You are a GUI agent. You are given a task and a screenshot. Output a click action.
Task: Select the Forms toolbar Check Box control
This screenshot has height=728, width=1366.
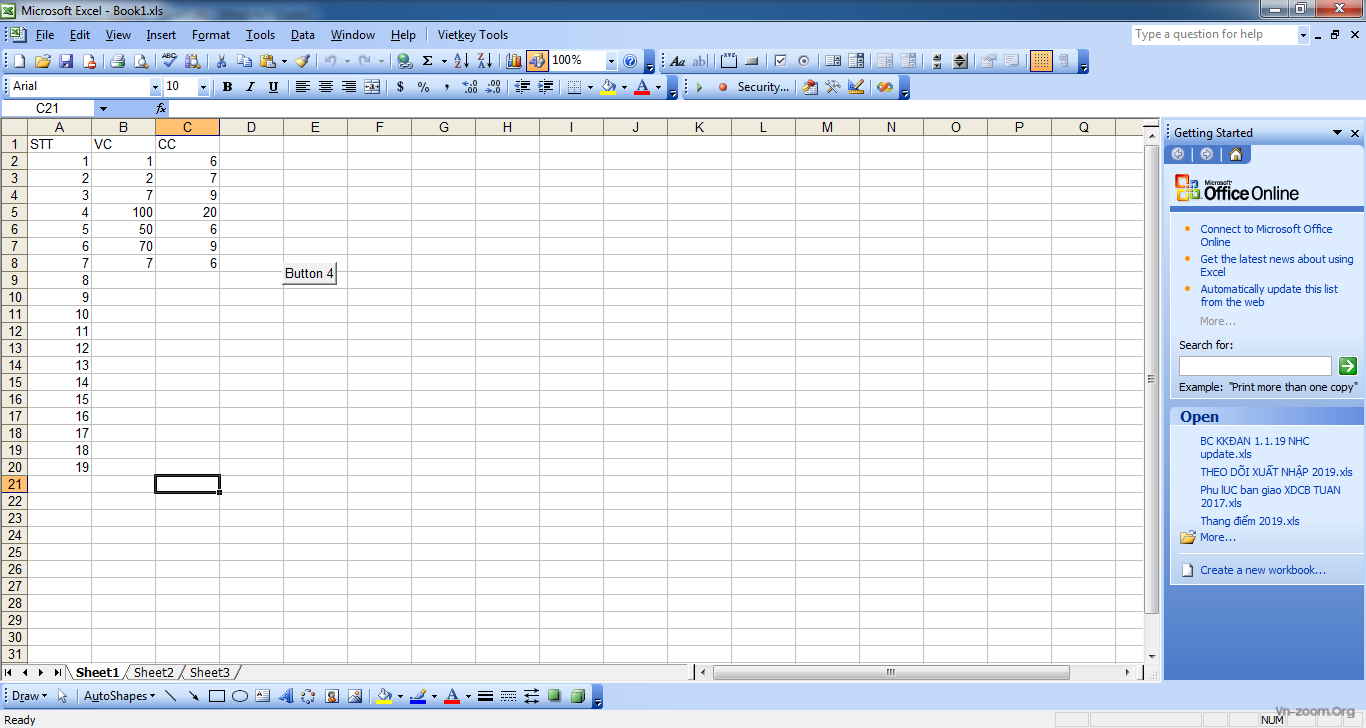pyautogui.click(x=780, y=61)
